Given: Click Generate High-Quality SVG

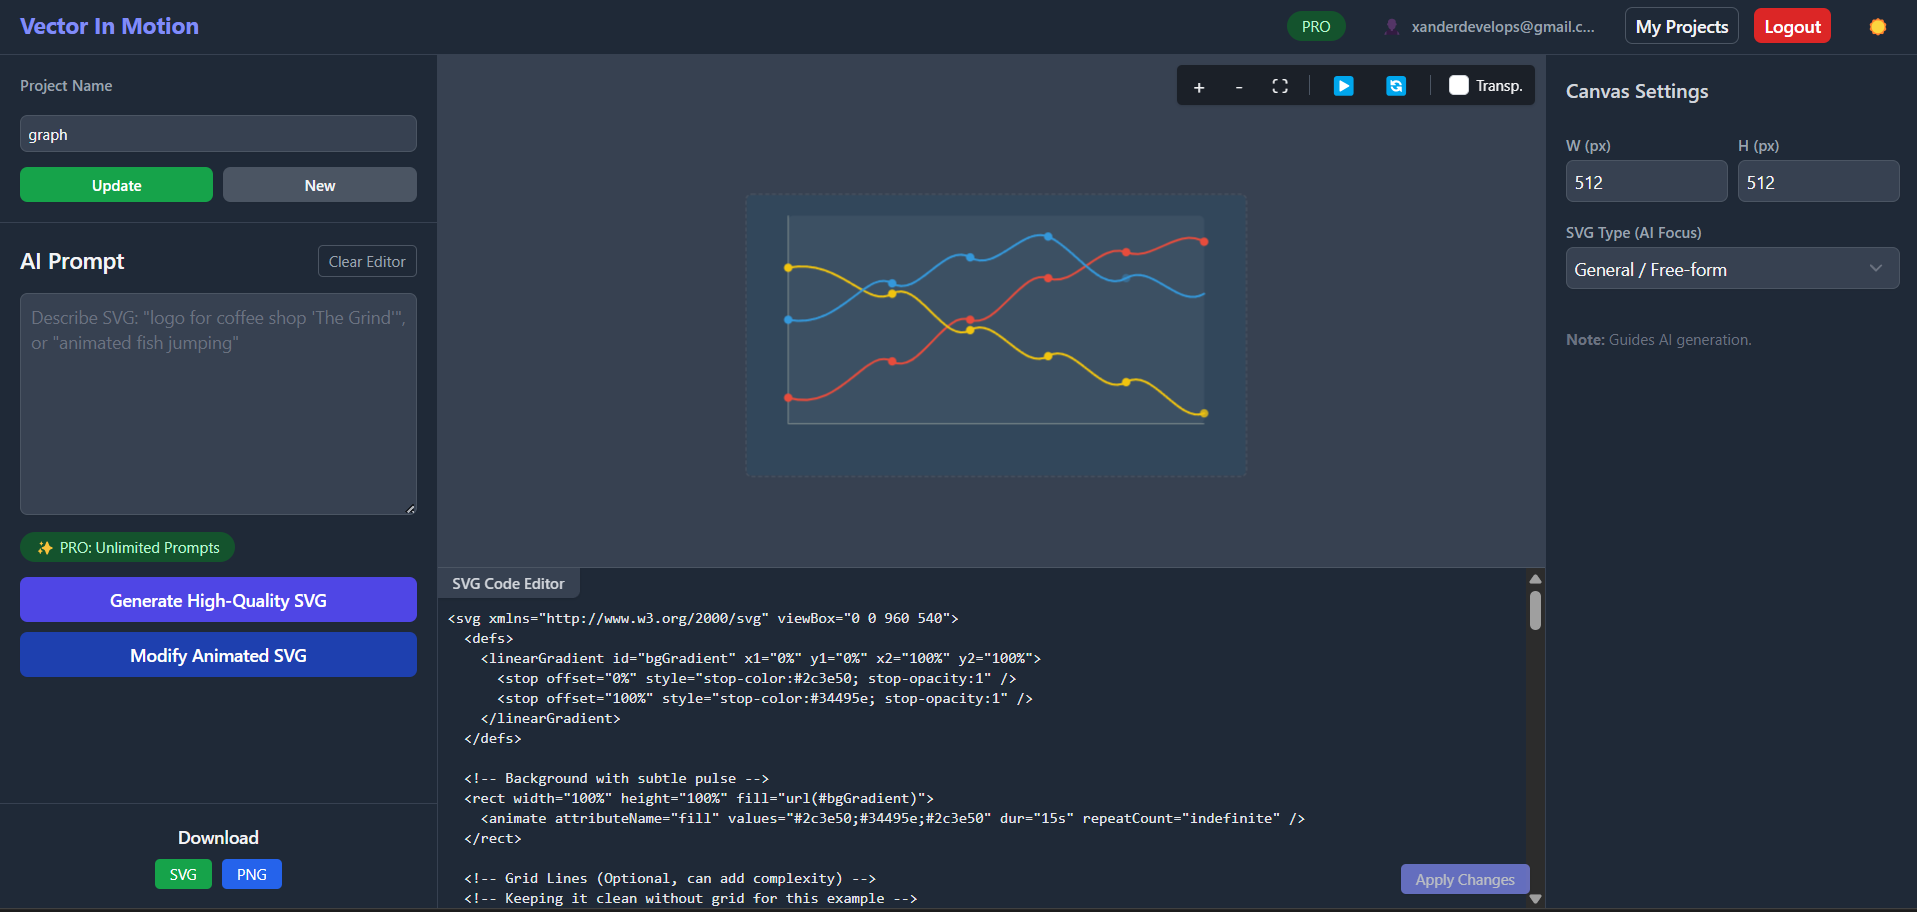Looking at the screenshot, I should tap(217, 600).
